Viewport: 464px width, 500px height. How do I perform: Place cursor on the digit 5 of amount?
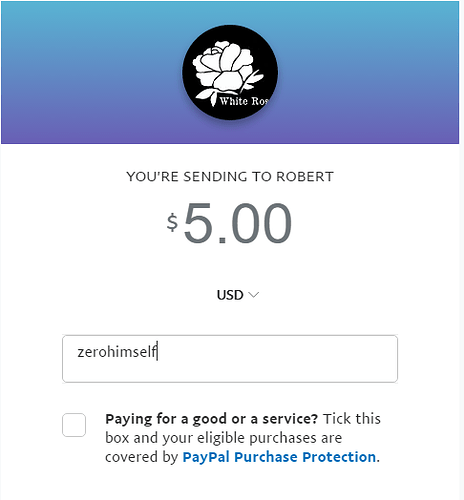(x=198, y=223)
